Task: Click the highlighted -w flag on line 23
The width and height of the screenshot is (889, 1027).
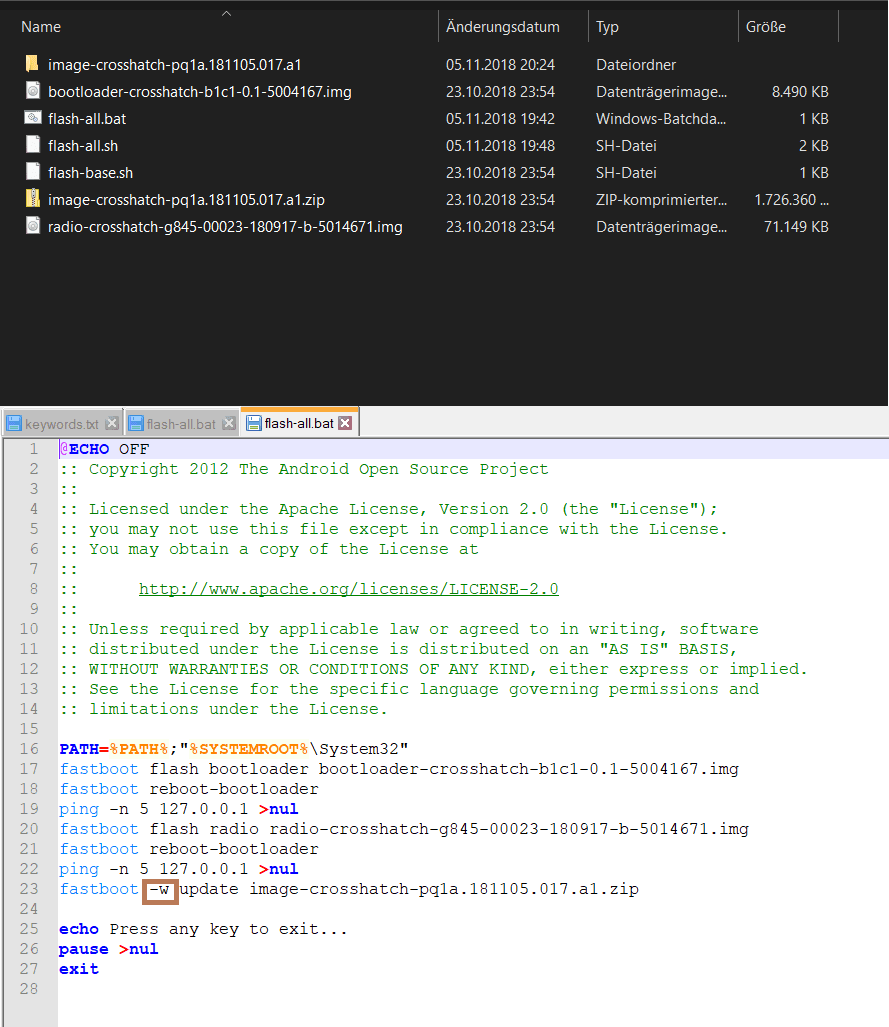Action: [x=159, y=889]
